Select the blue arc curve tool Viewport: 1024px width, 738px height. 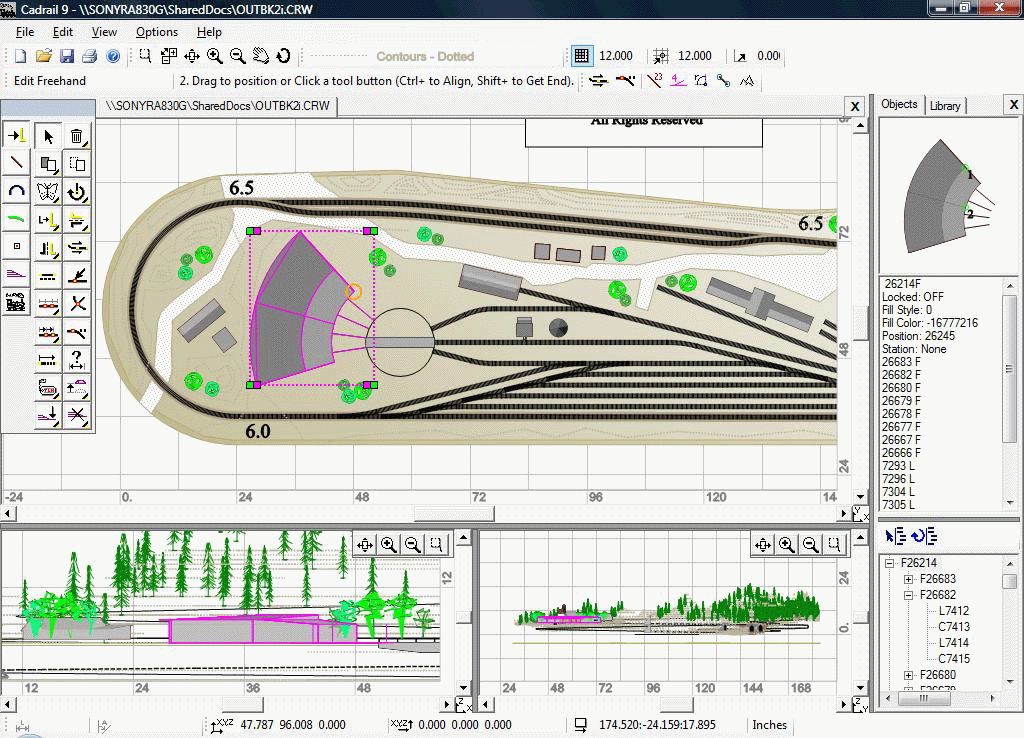coord(17,191)
